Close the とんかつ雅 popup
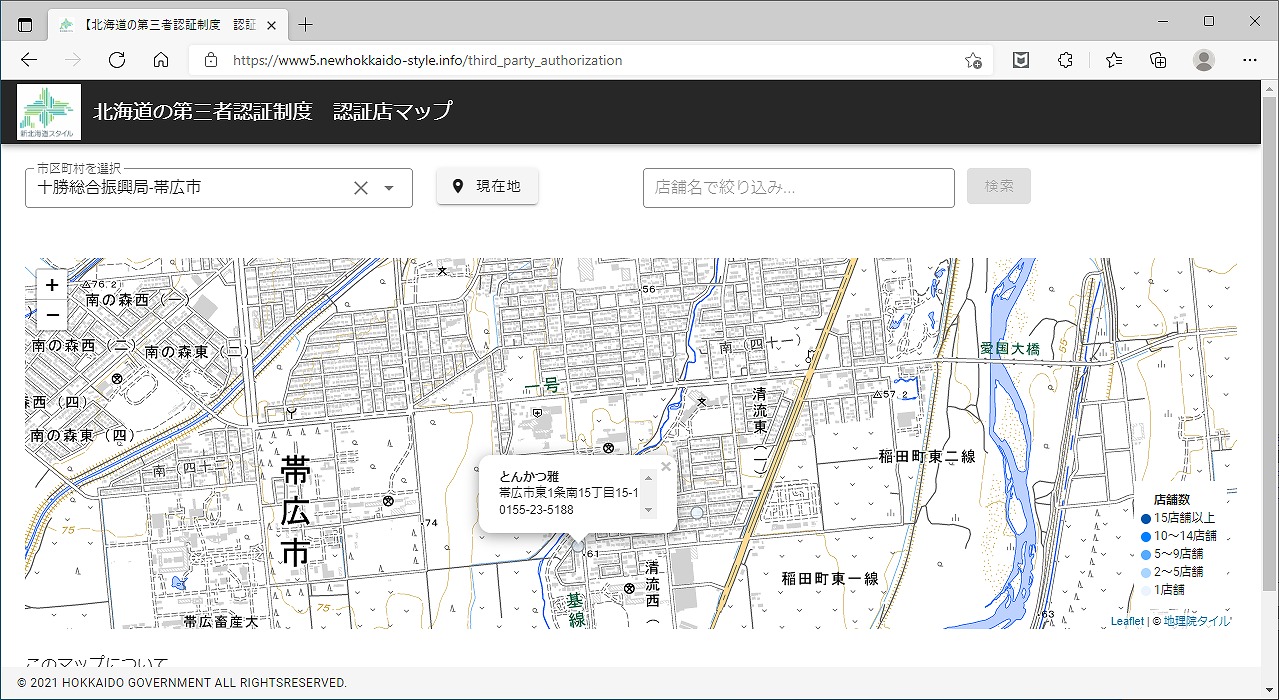1279x700 pixels. (x=666, y=466)
